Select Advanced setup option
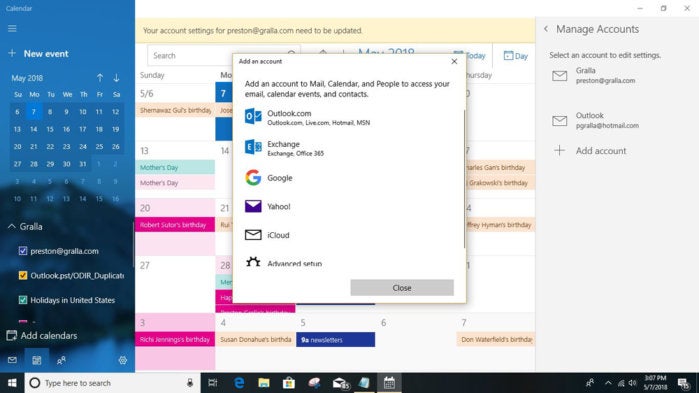699x393 pixels. pos(349,262)
